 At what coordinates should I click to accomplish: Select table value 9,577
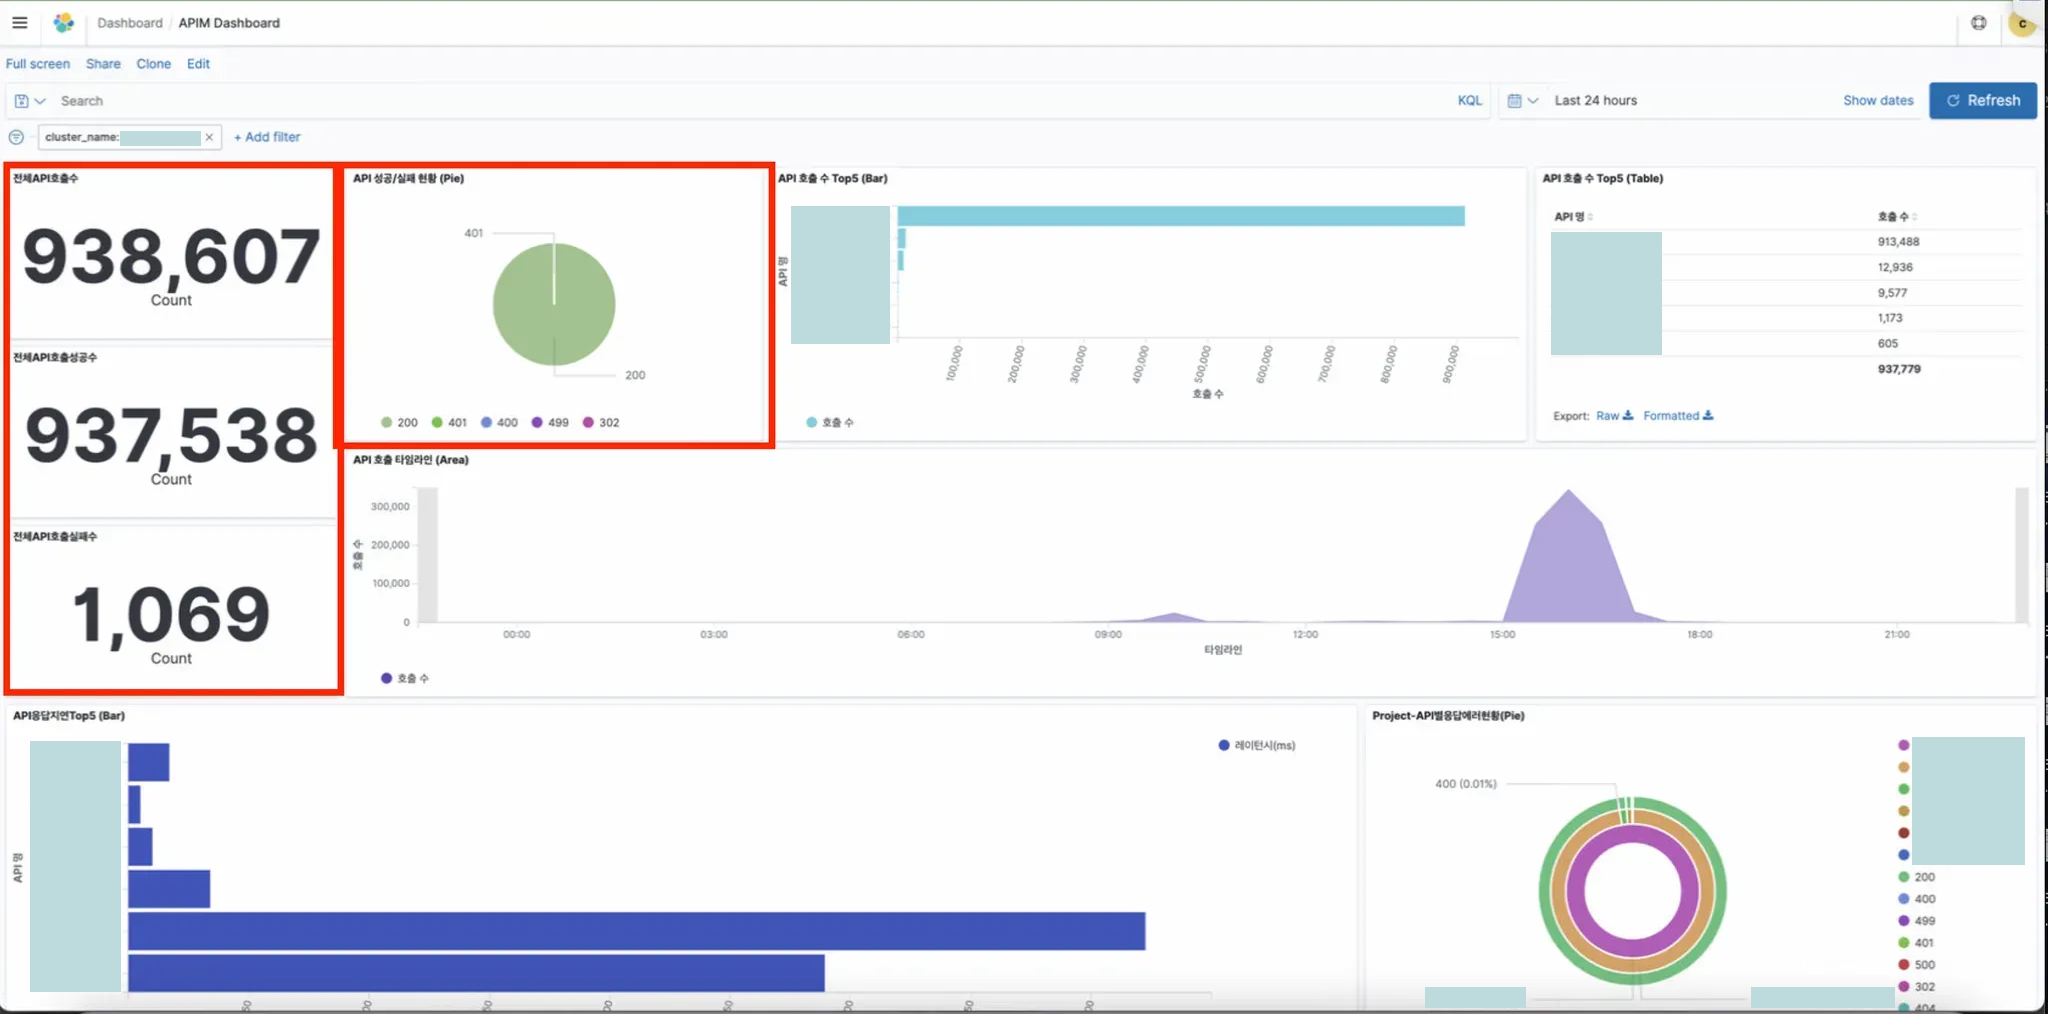pos(1892,293)
